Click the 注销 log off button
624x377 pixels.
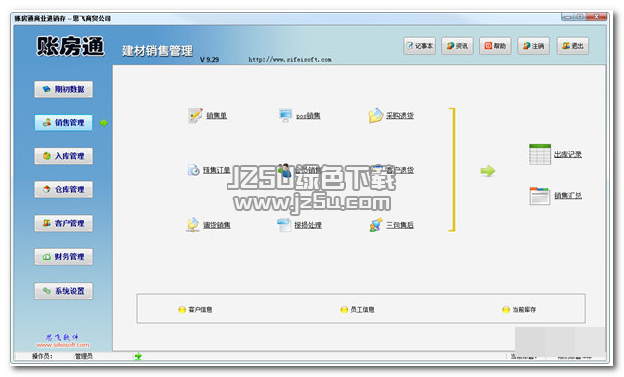534,46
